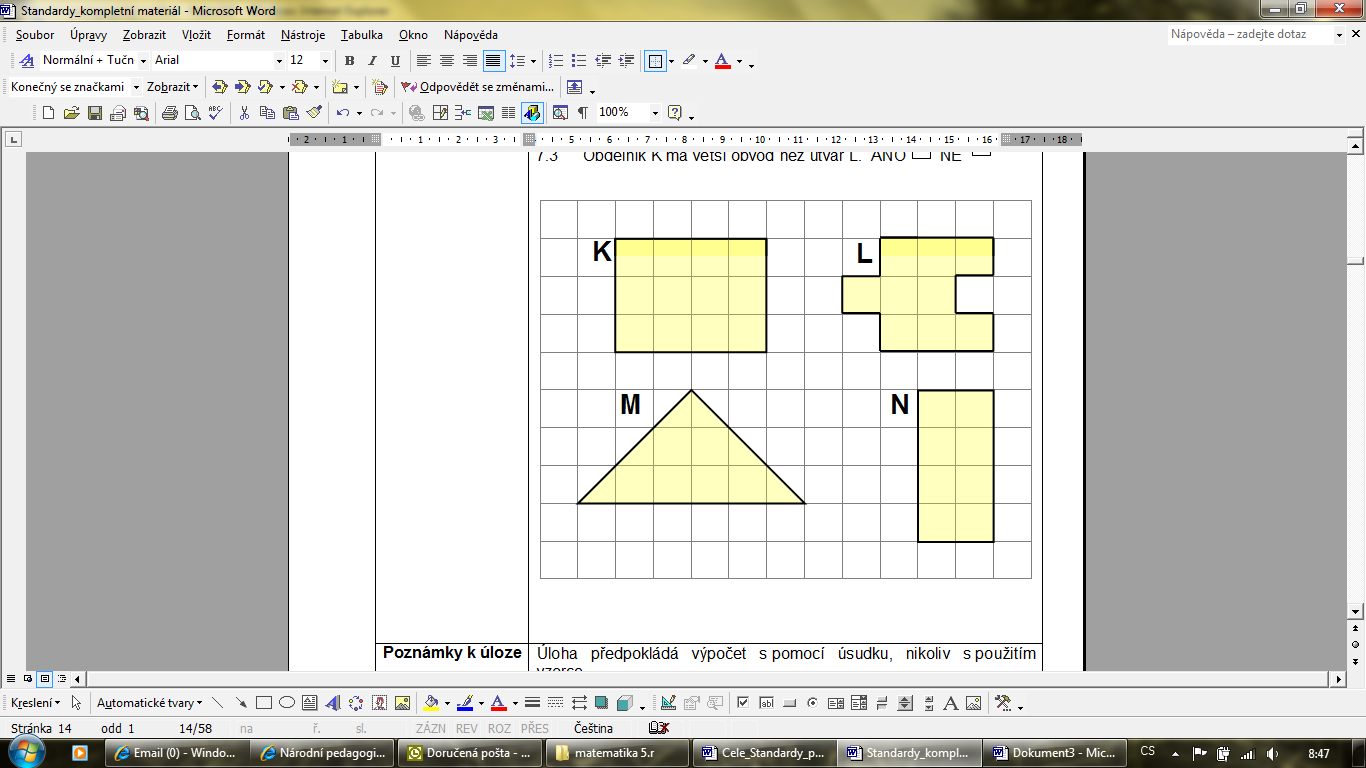1366x768 pixels.
Task: Open the Formát menu
Action: [246, 35]
